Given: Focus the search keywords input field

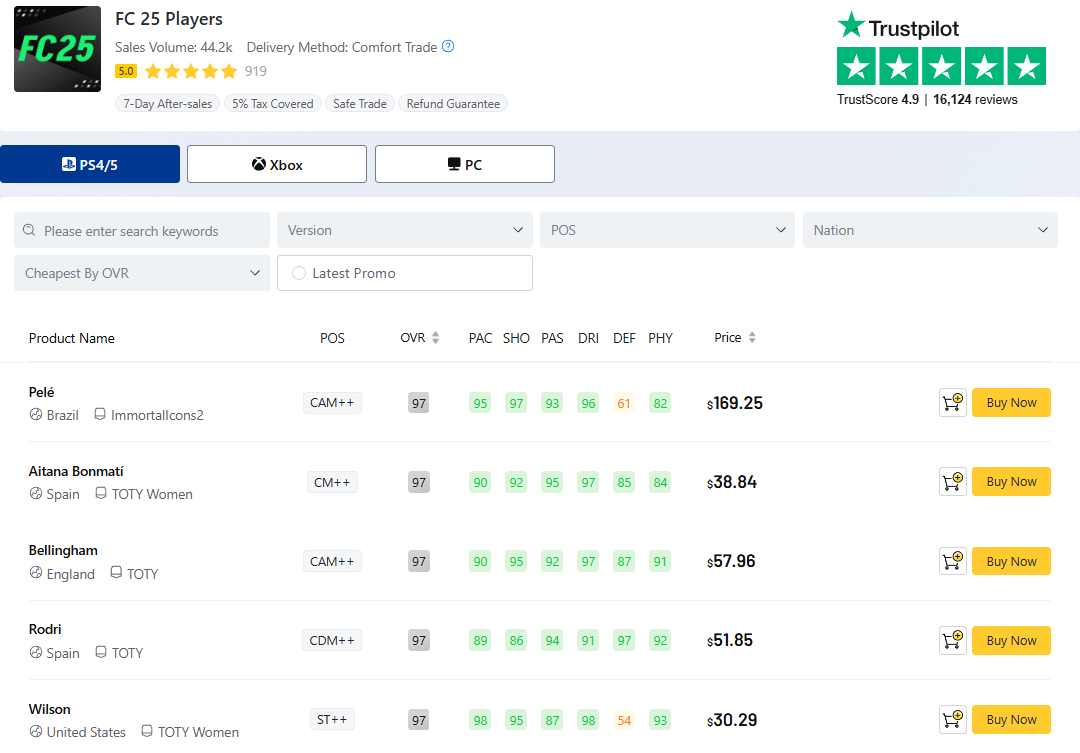Looking at the screenshot, I should (142, 230).
